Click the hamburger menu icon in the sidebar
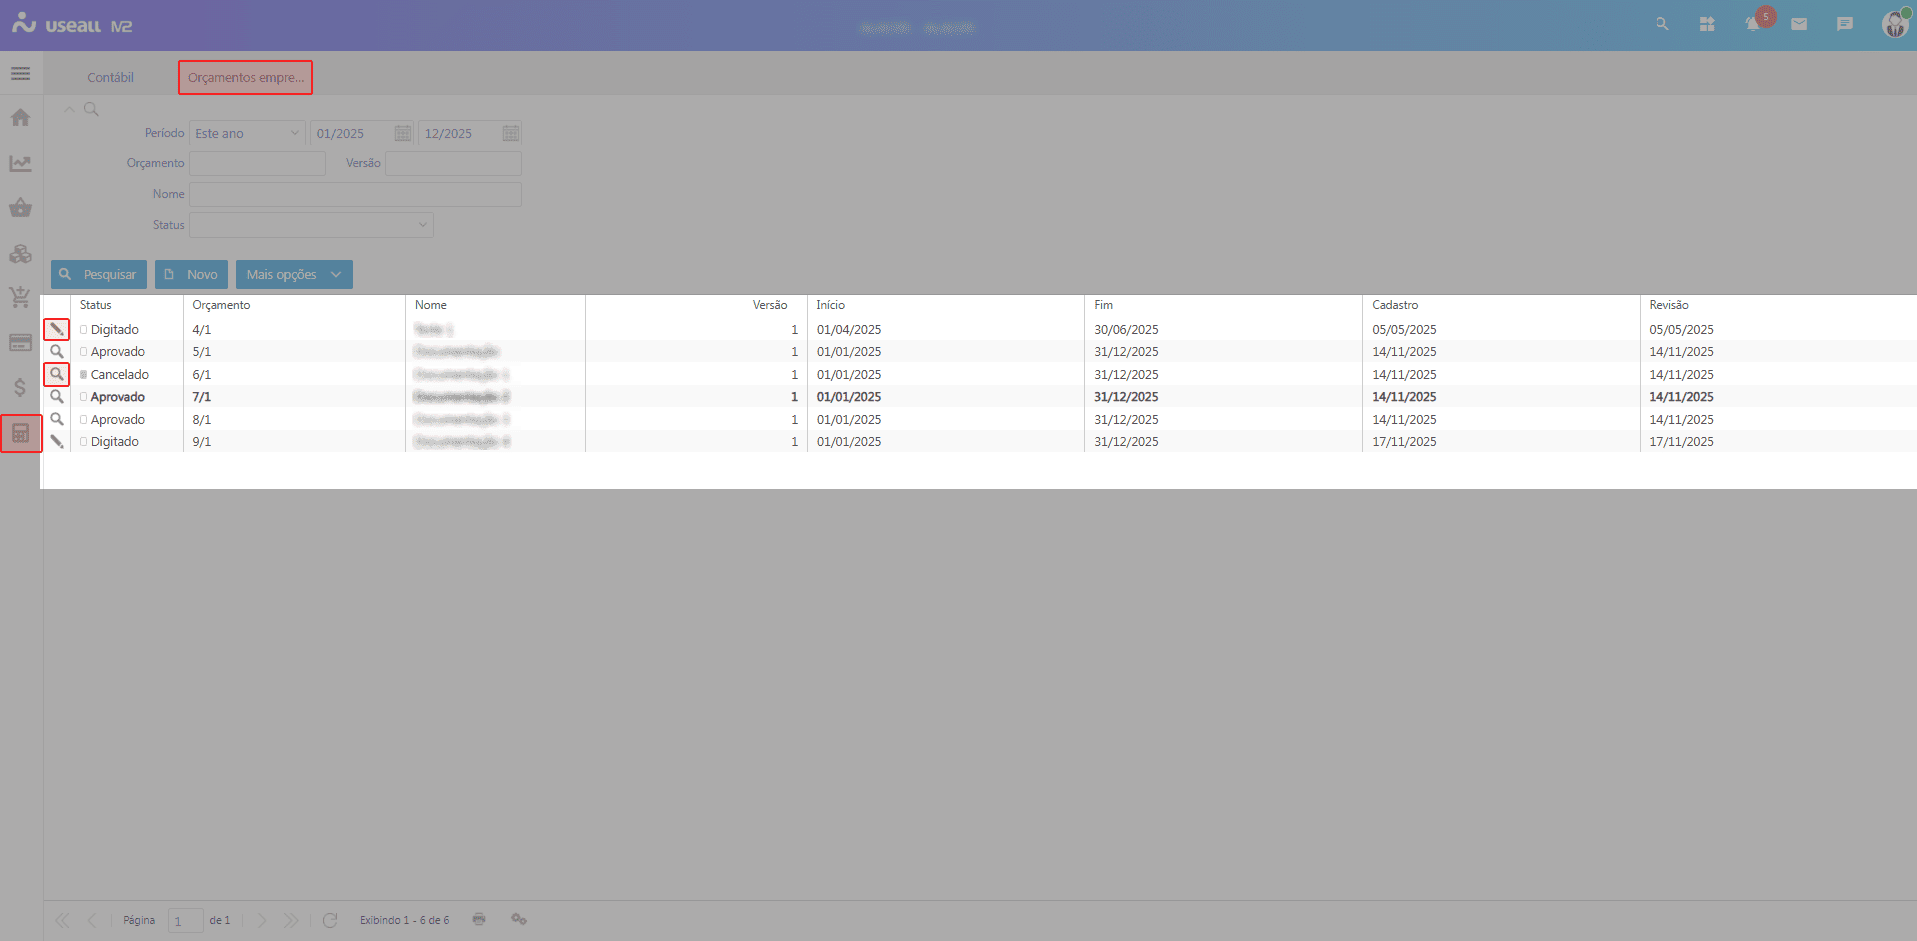This screenshot has width=1917, height=941. pyautogui.click(x=20, y=74)
